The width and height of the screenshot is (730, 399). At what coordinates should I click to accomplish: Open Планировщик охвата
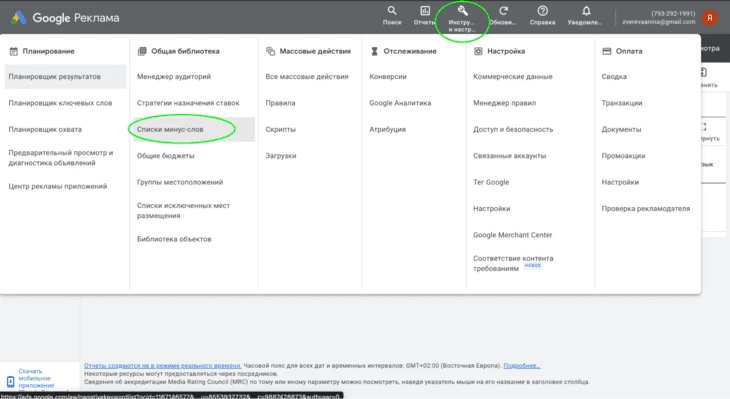click(x=45, y=129)
